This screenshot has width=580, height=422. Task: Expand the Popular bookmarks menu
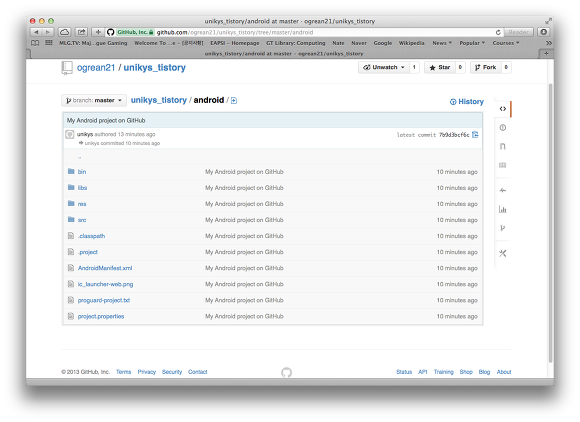tap(472, 43)
